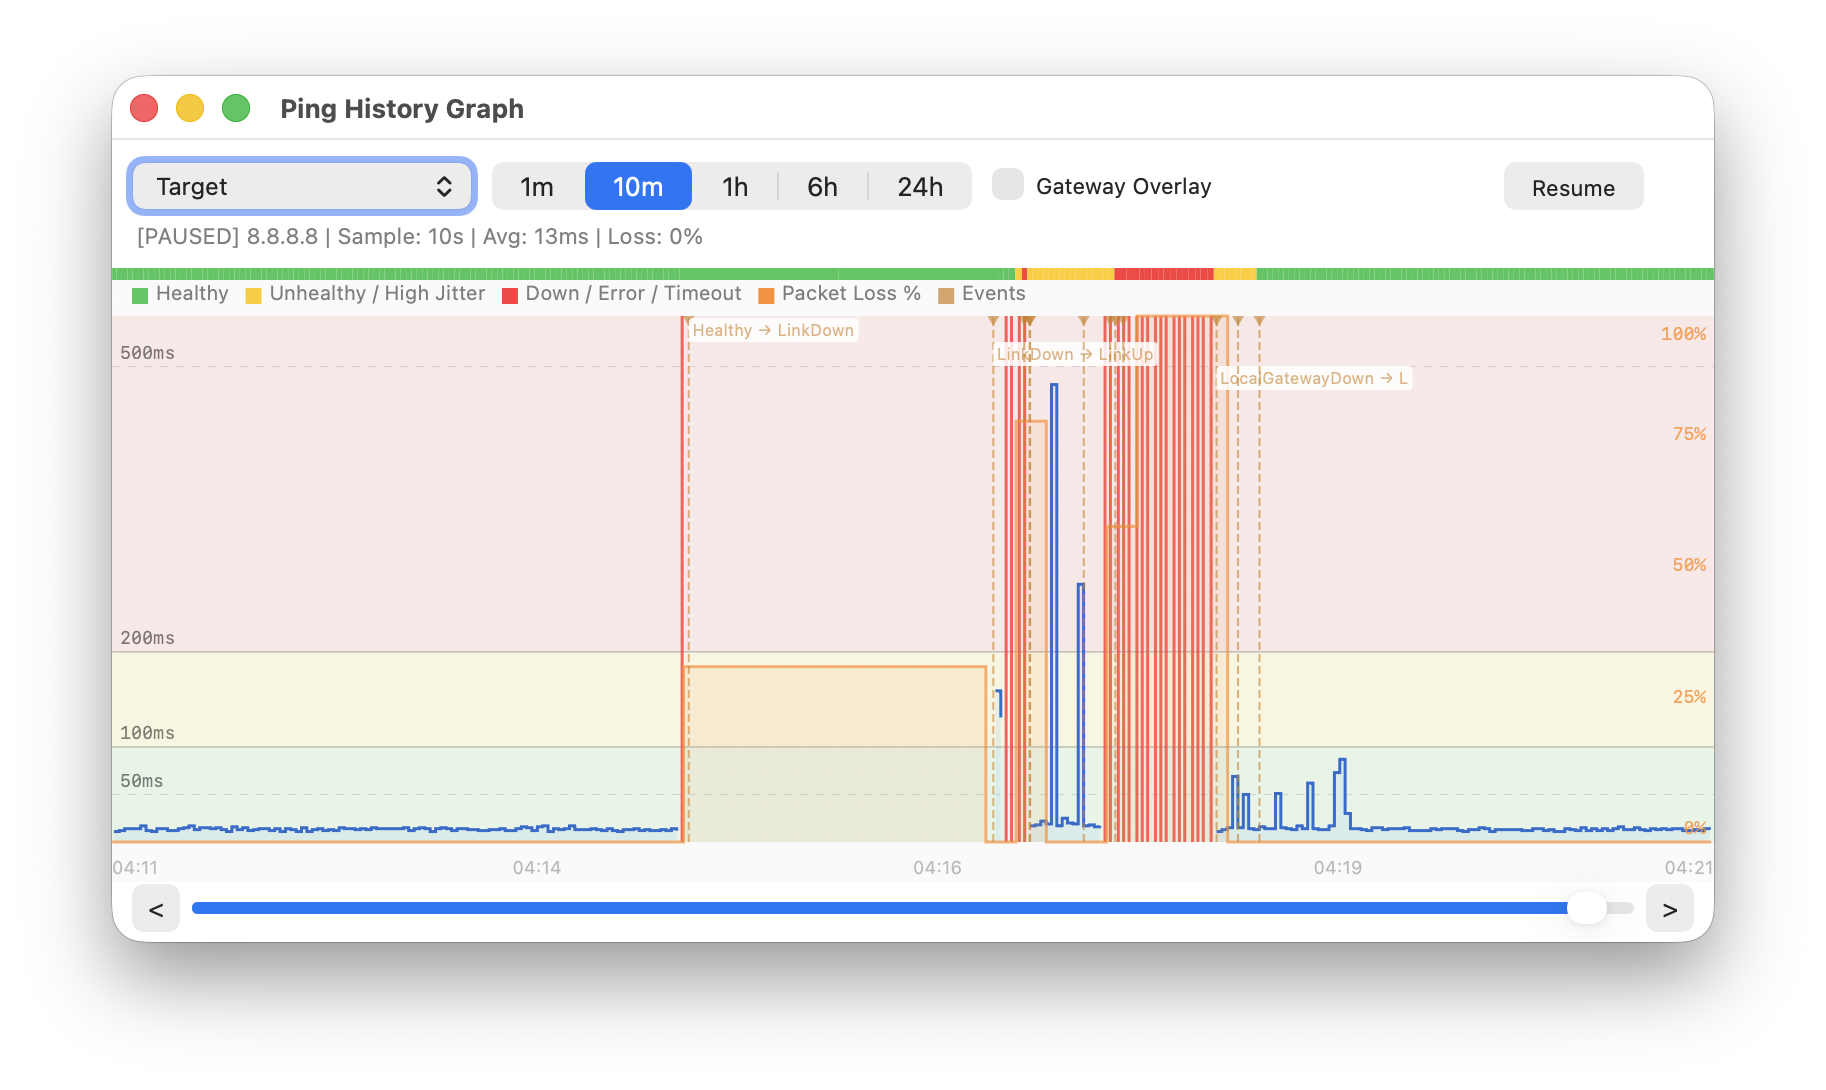Select the 1m time range

pos(537,187)
